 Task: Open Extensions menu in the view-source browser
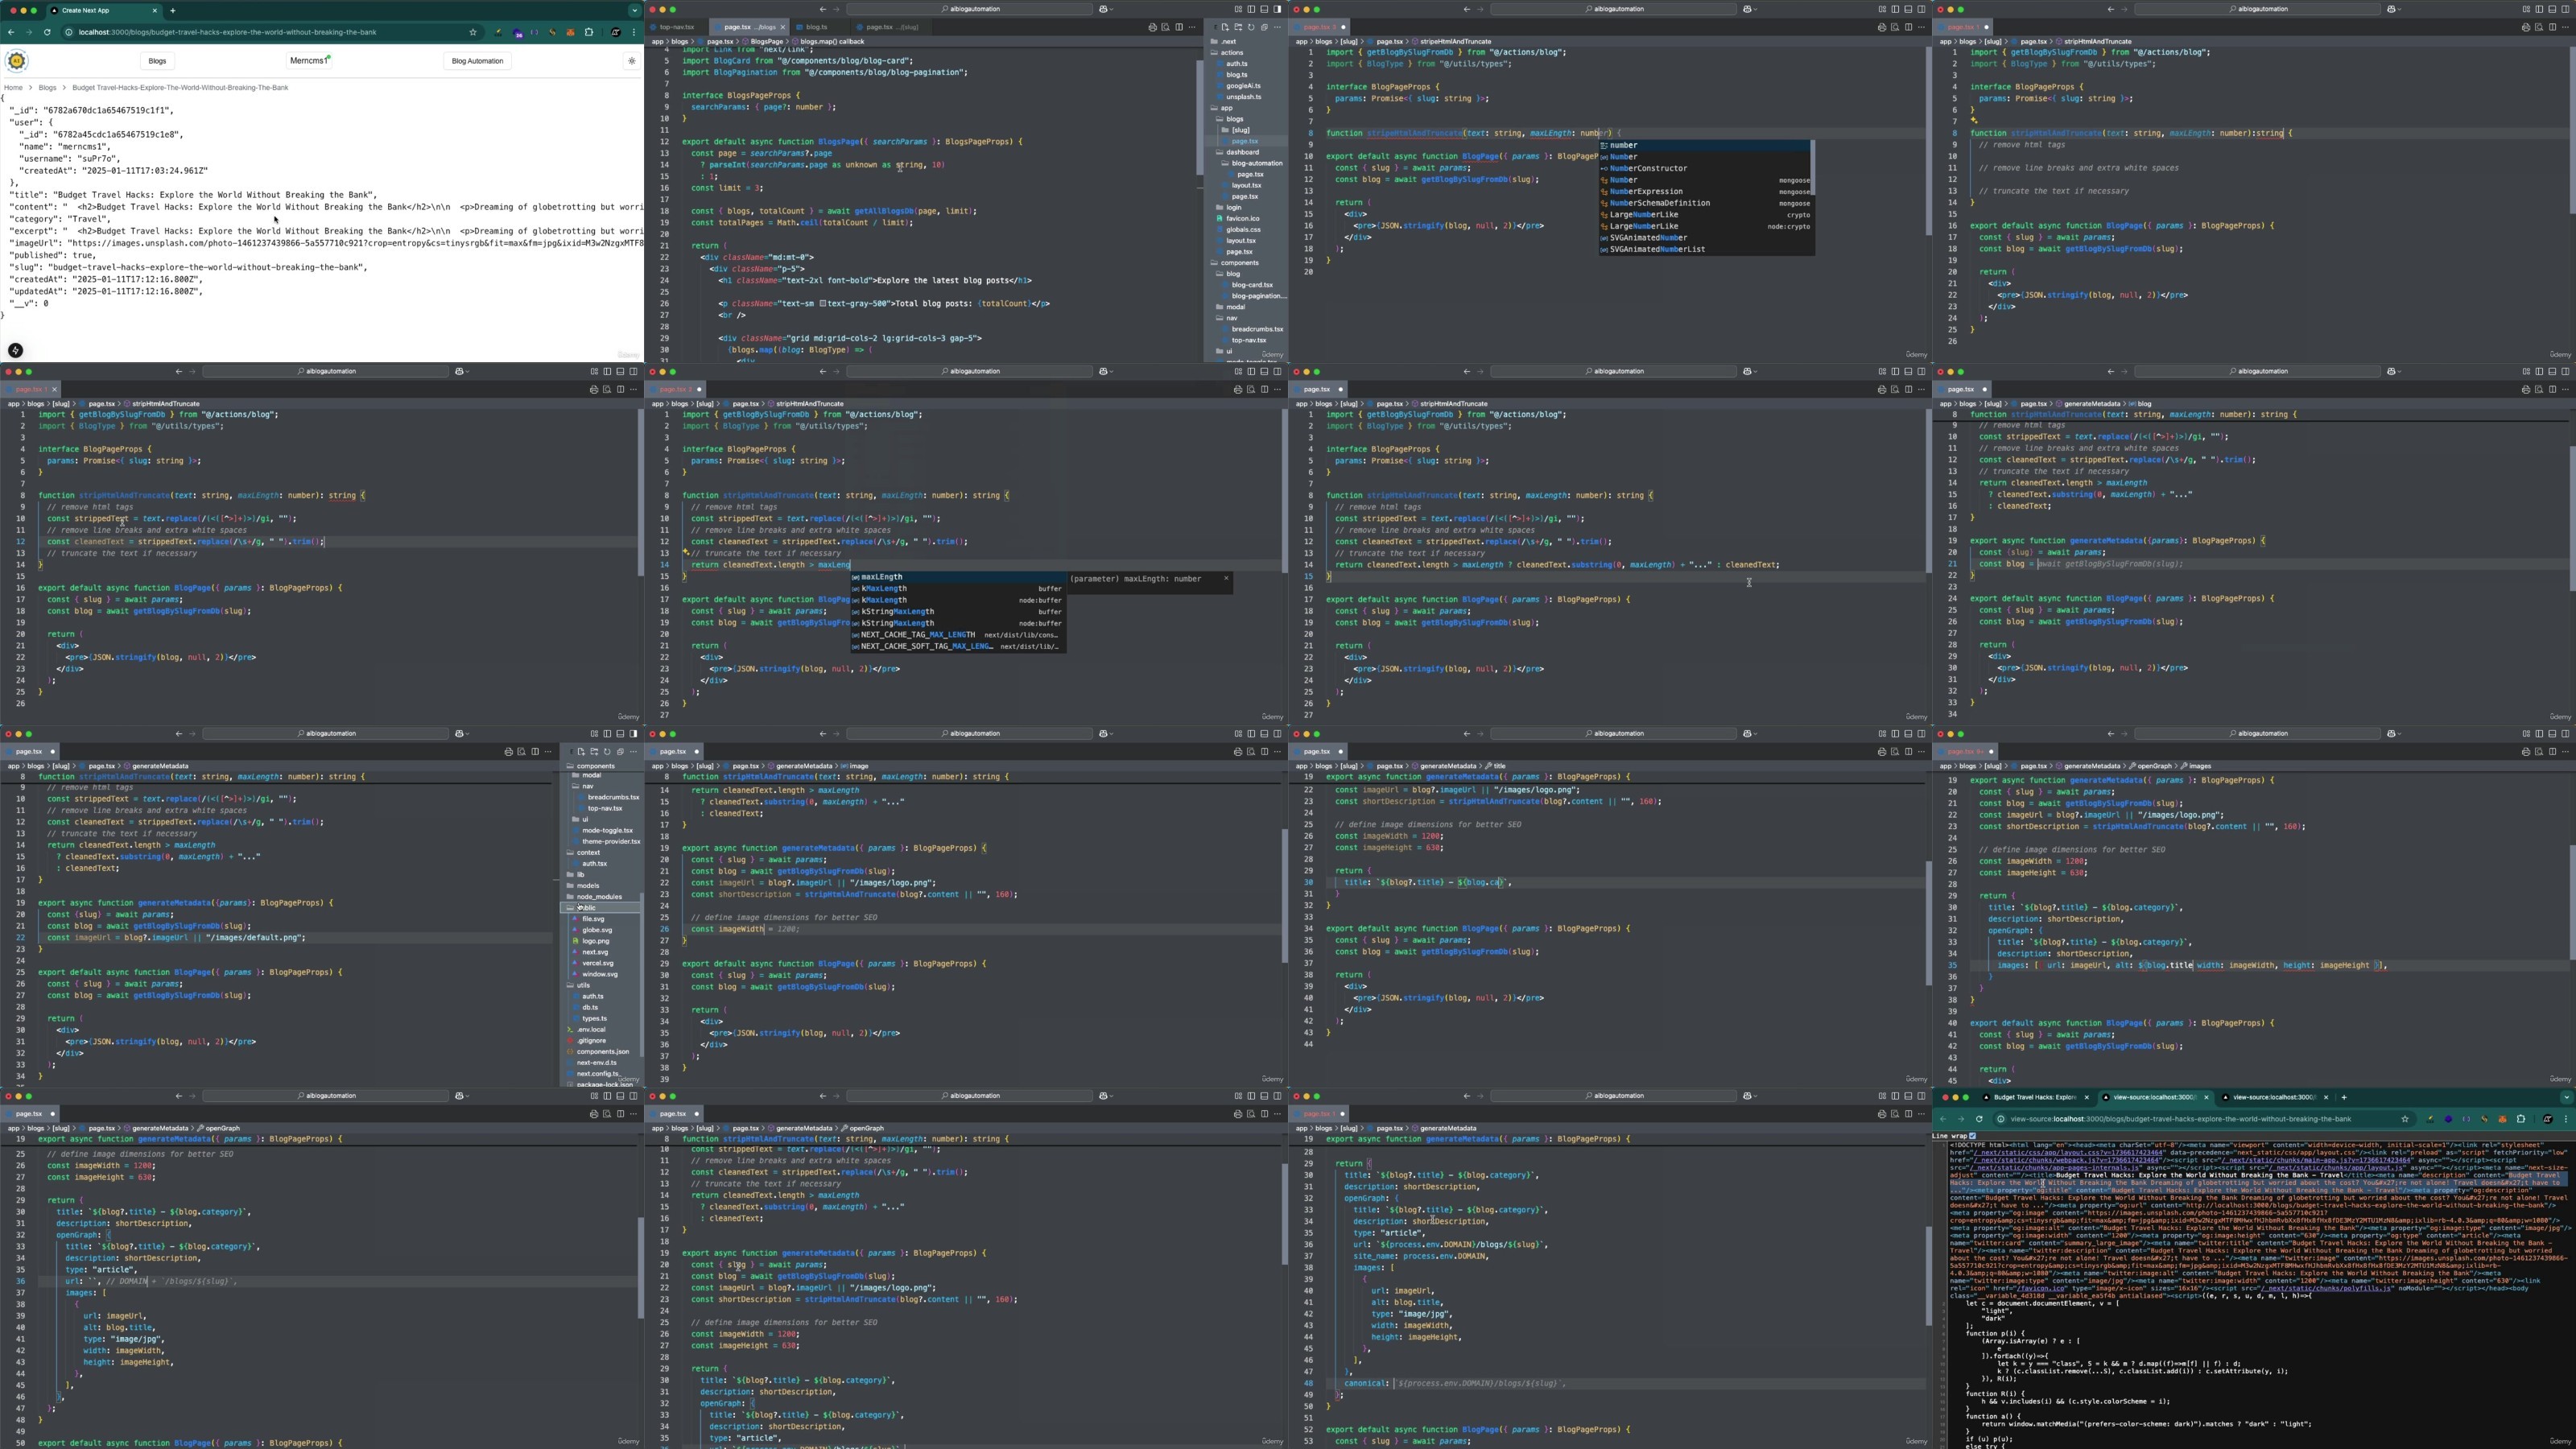pos(2521,1119)
